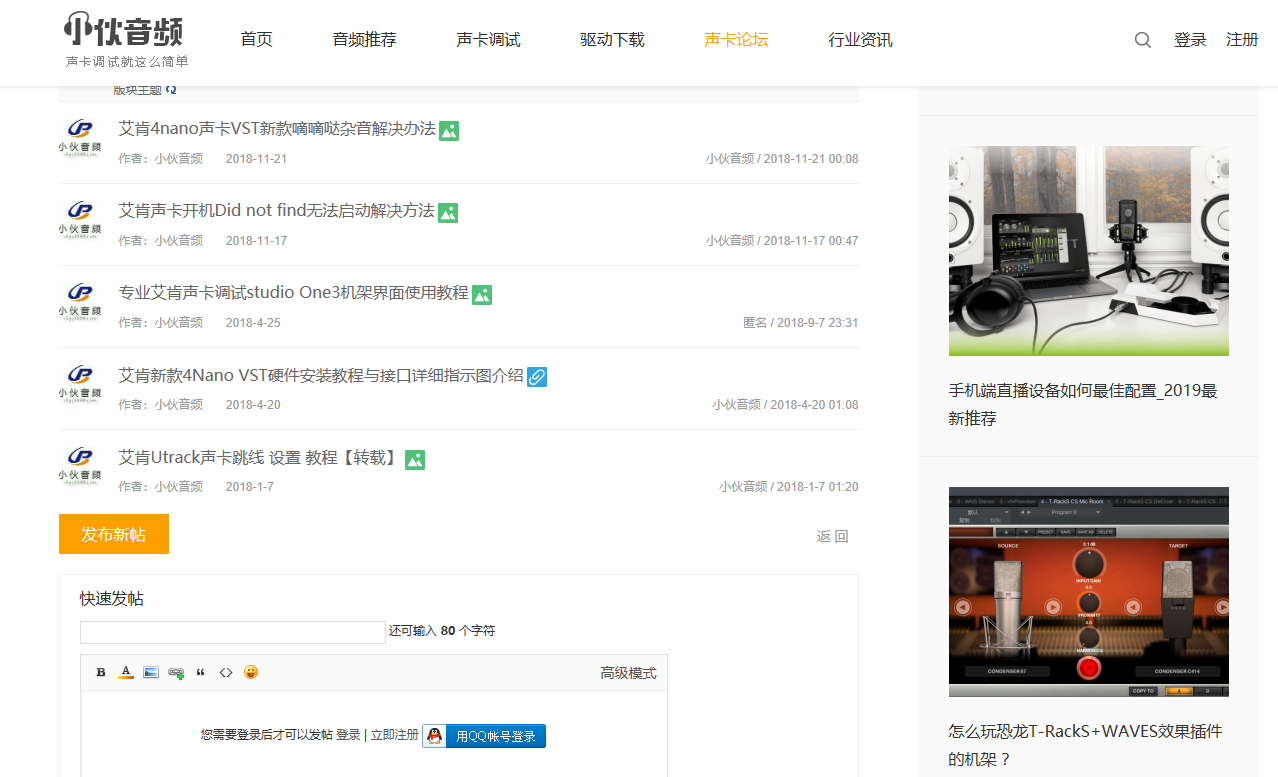
Task: Click the QQ penguin login icon
Action: pos(434,736)
